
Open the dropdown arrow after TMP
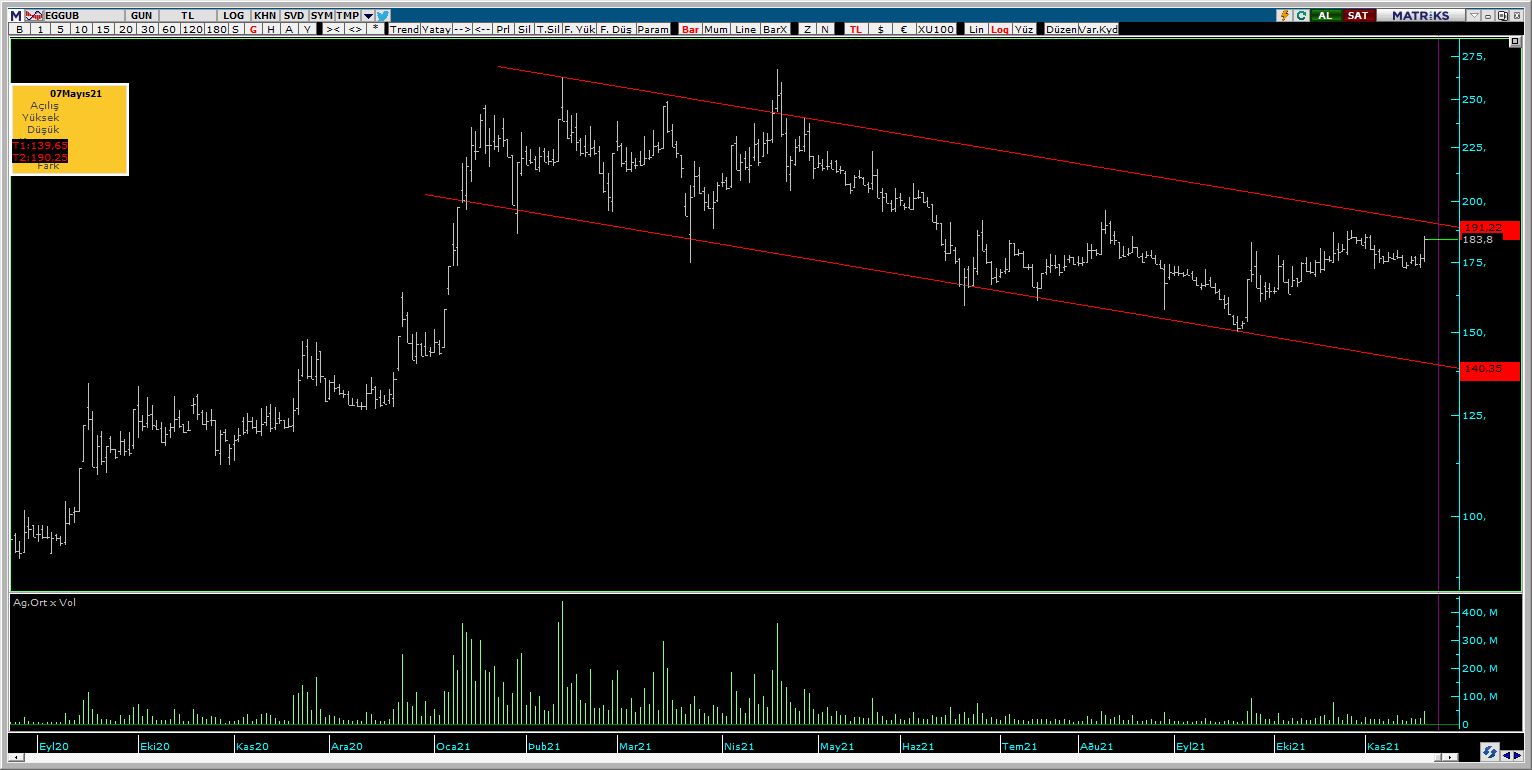[368, 16]
